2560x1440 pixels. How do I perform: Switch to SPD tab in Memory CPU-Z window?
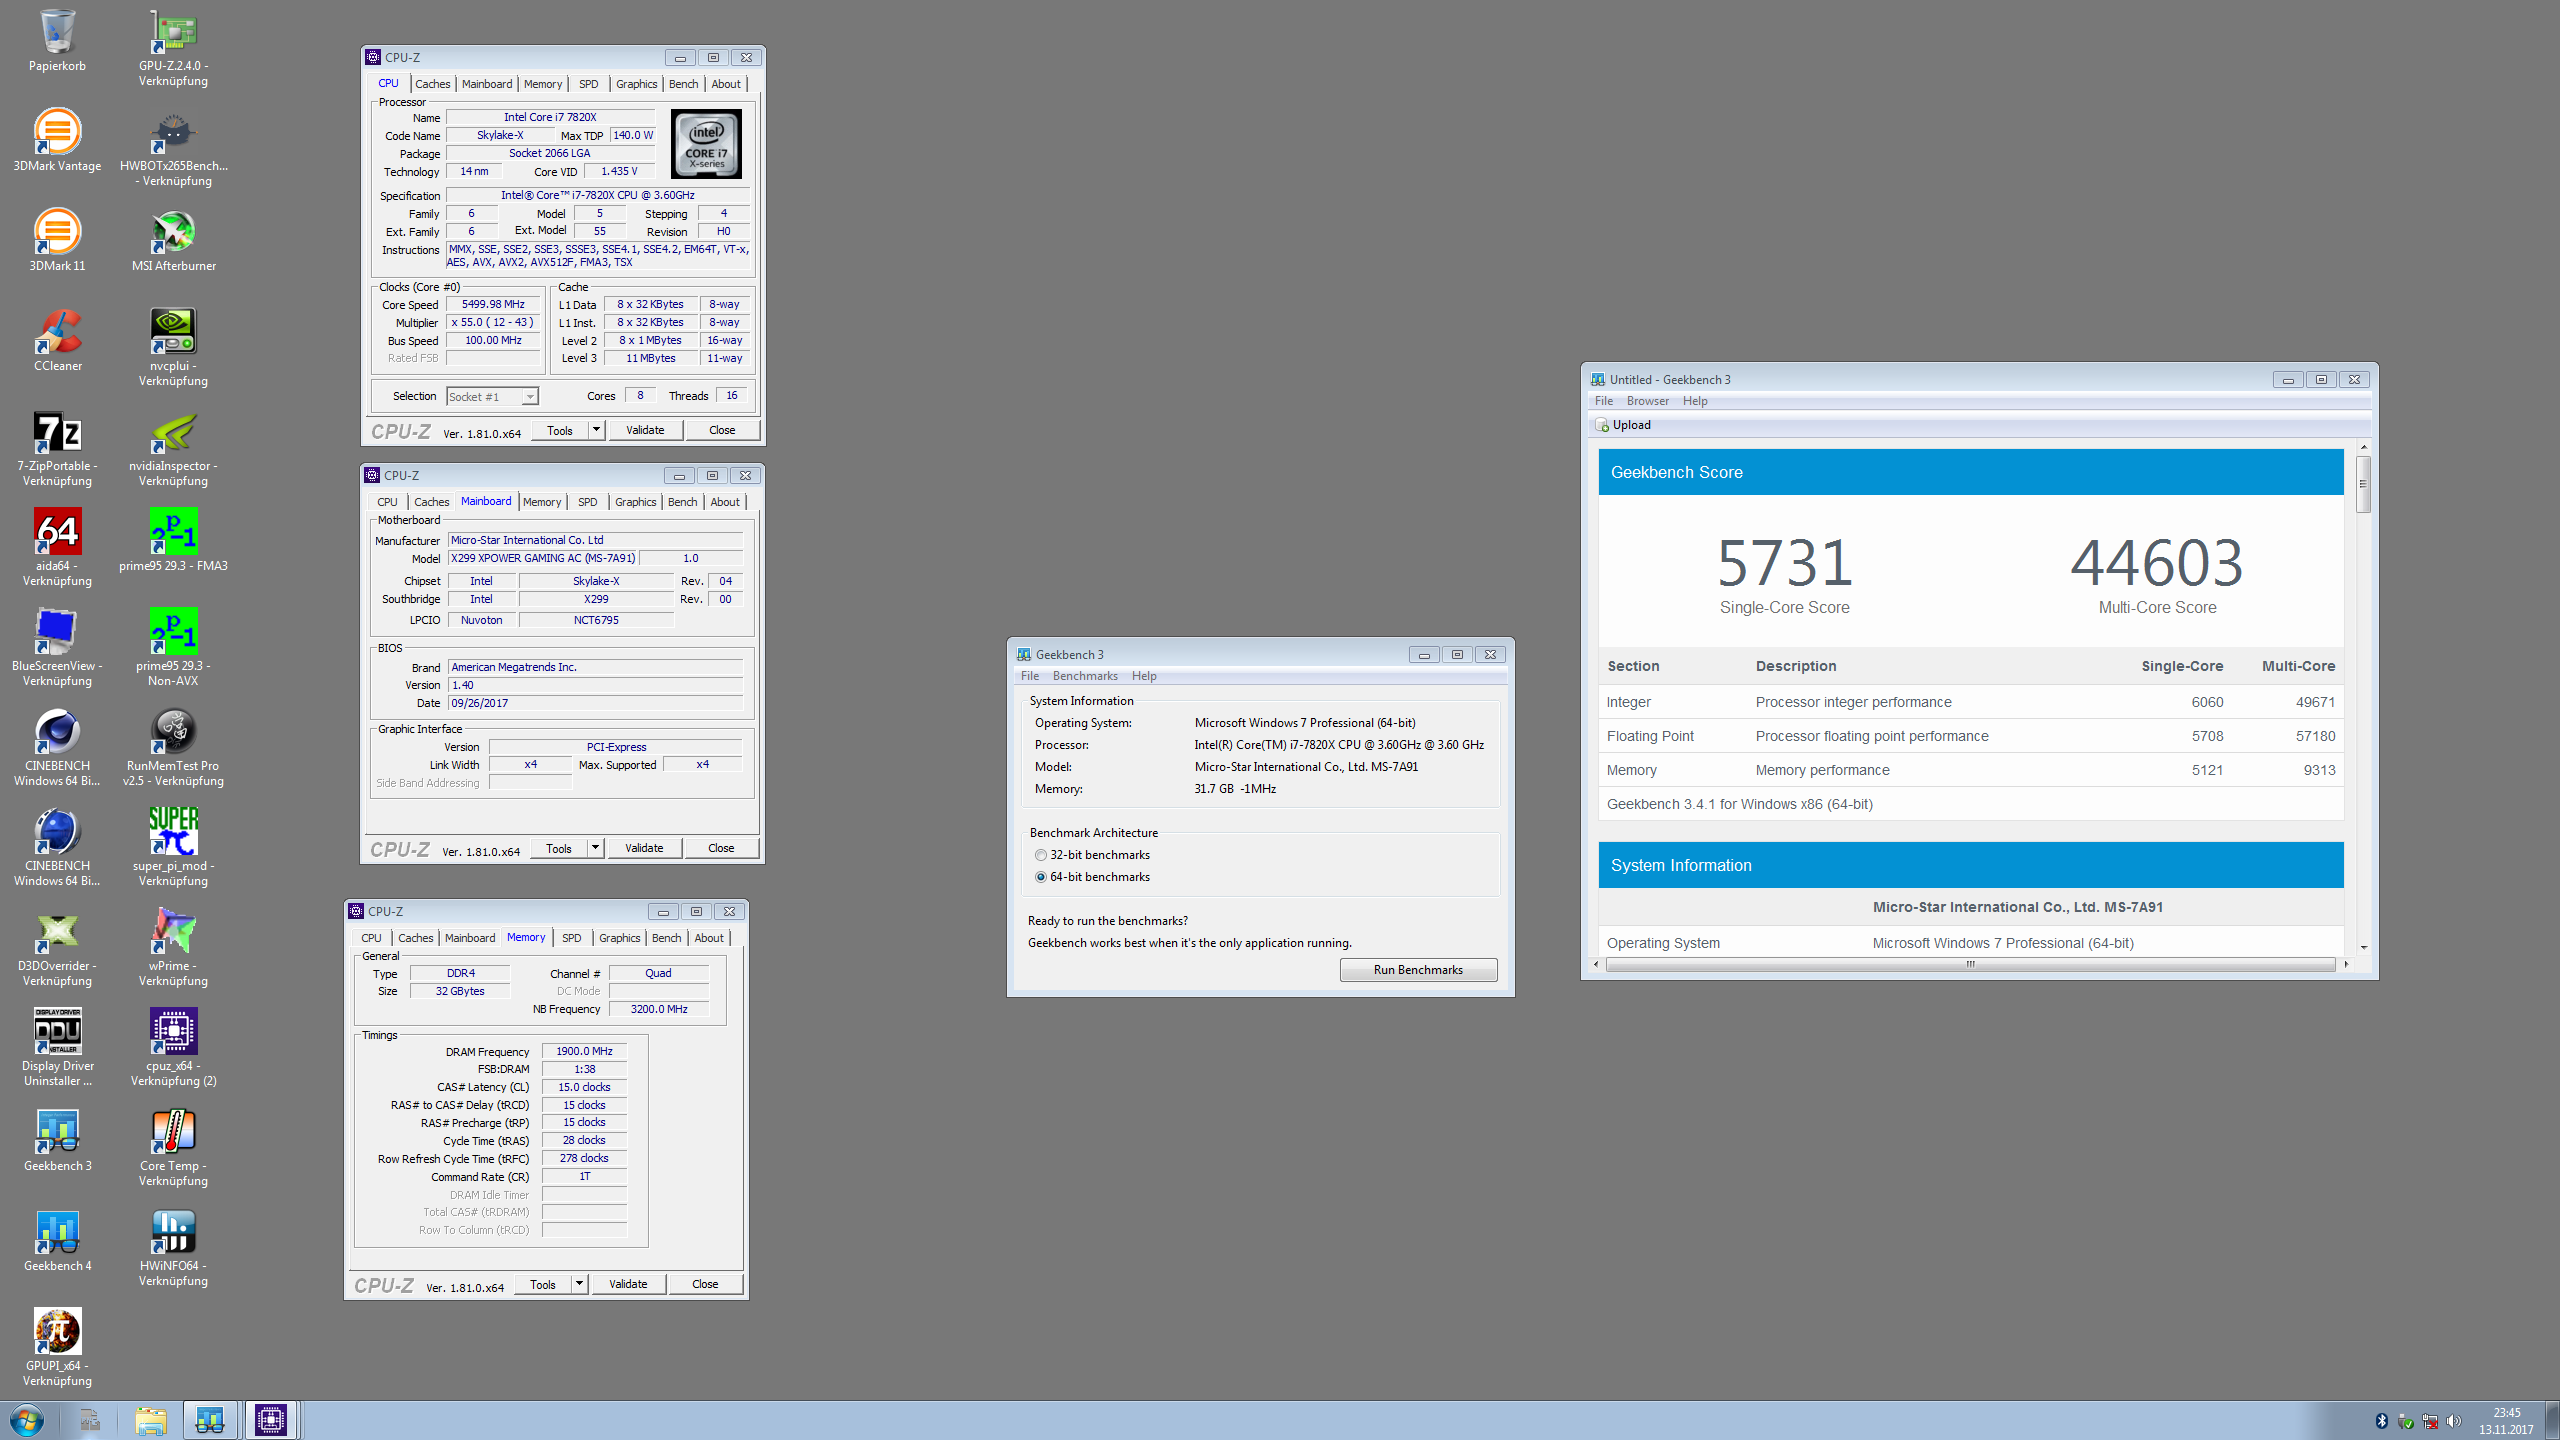click(571, 938)
